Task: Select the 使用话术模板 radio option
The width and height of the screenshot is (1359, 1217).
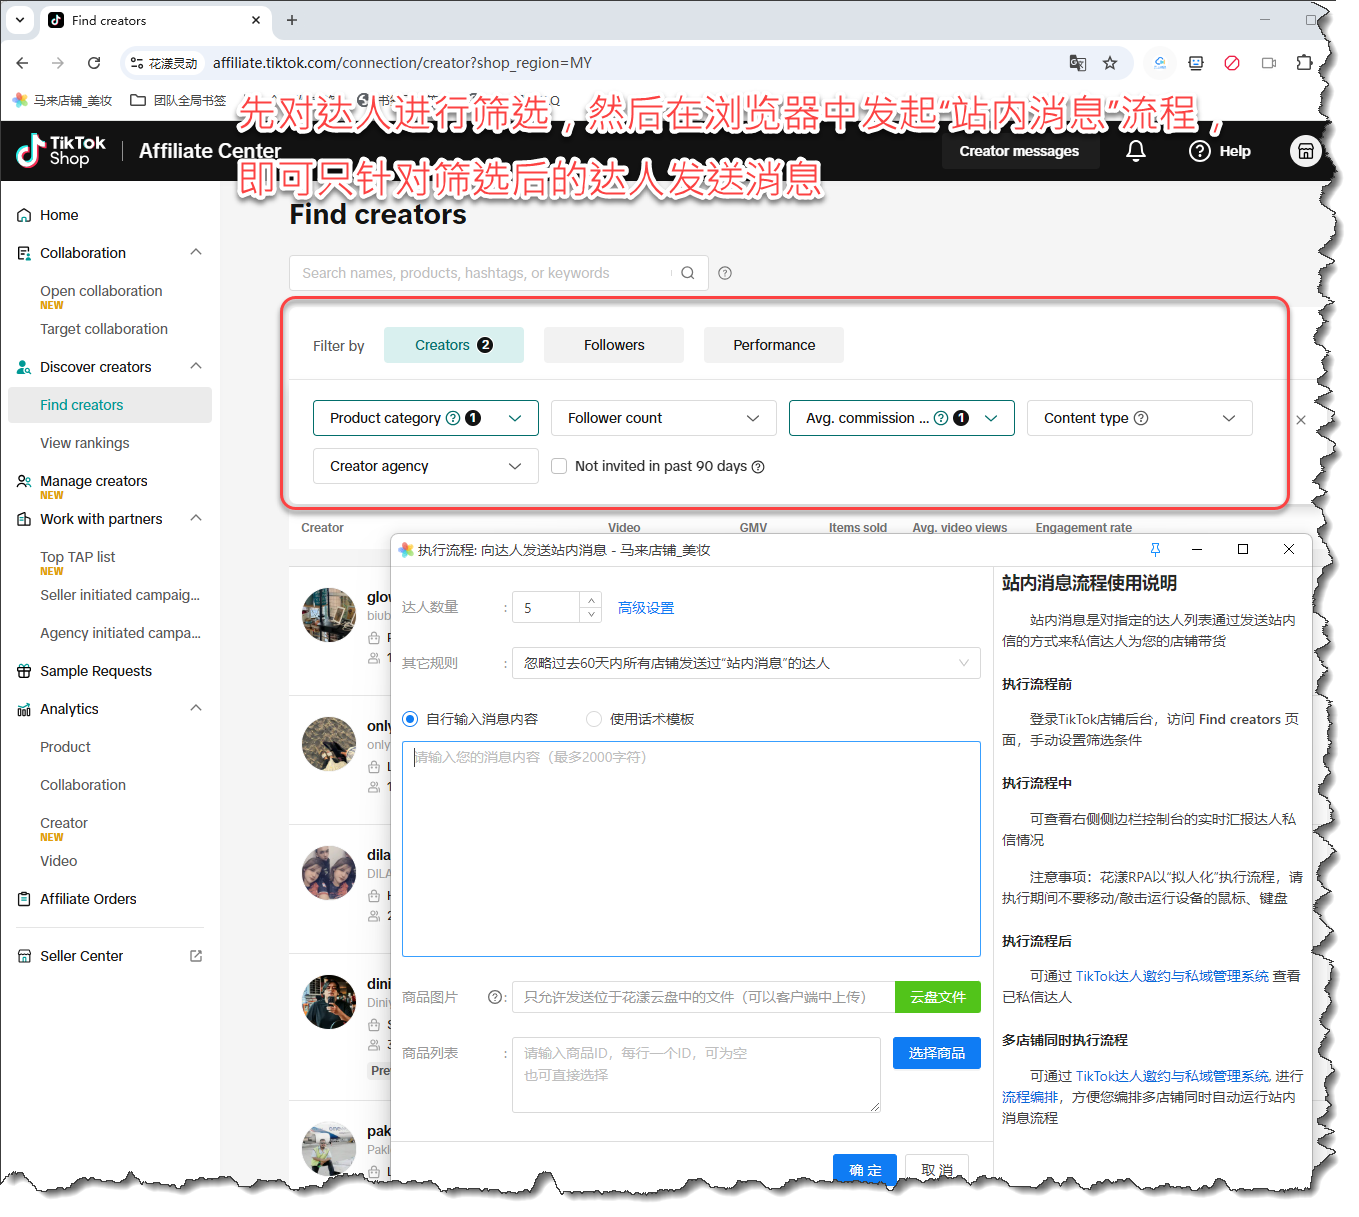Action: (x=594, y=719)
